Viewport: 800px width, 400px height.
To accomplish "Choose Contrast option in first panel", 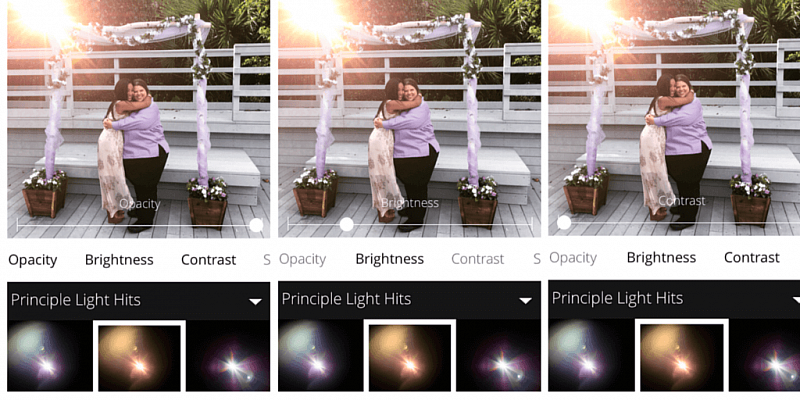I will point(209,260).
